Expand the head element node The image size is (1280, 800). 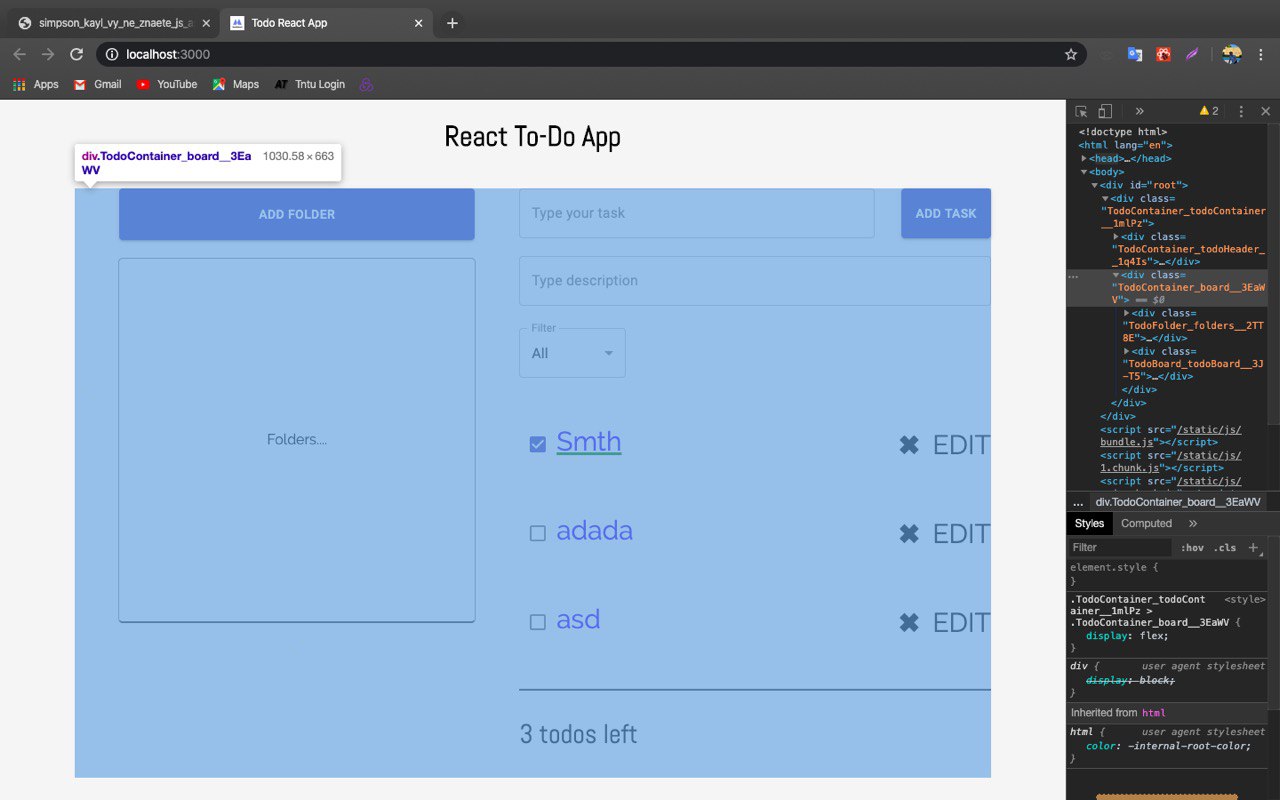pyautogui.click(x=1084, y=158)
